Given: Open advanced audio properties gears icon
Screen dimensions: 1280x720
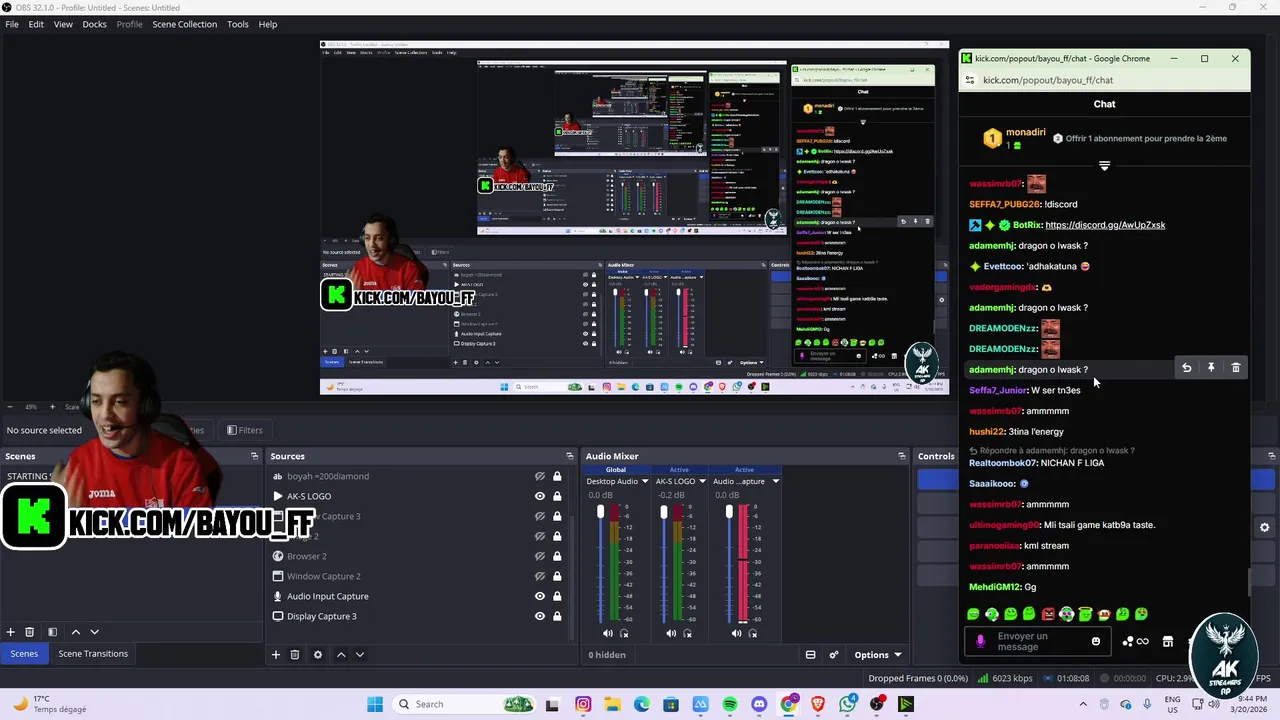Looking at the screenshot, I should [834, 655].
